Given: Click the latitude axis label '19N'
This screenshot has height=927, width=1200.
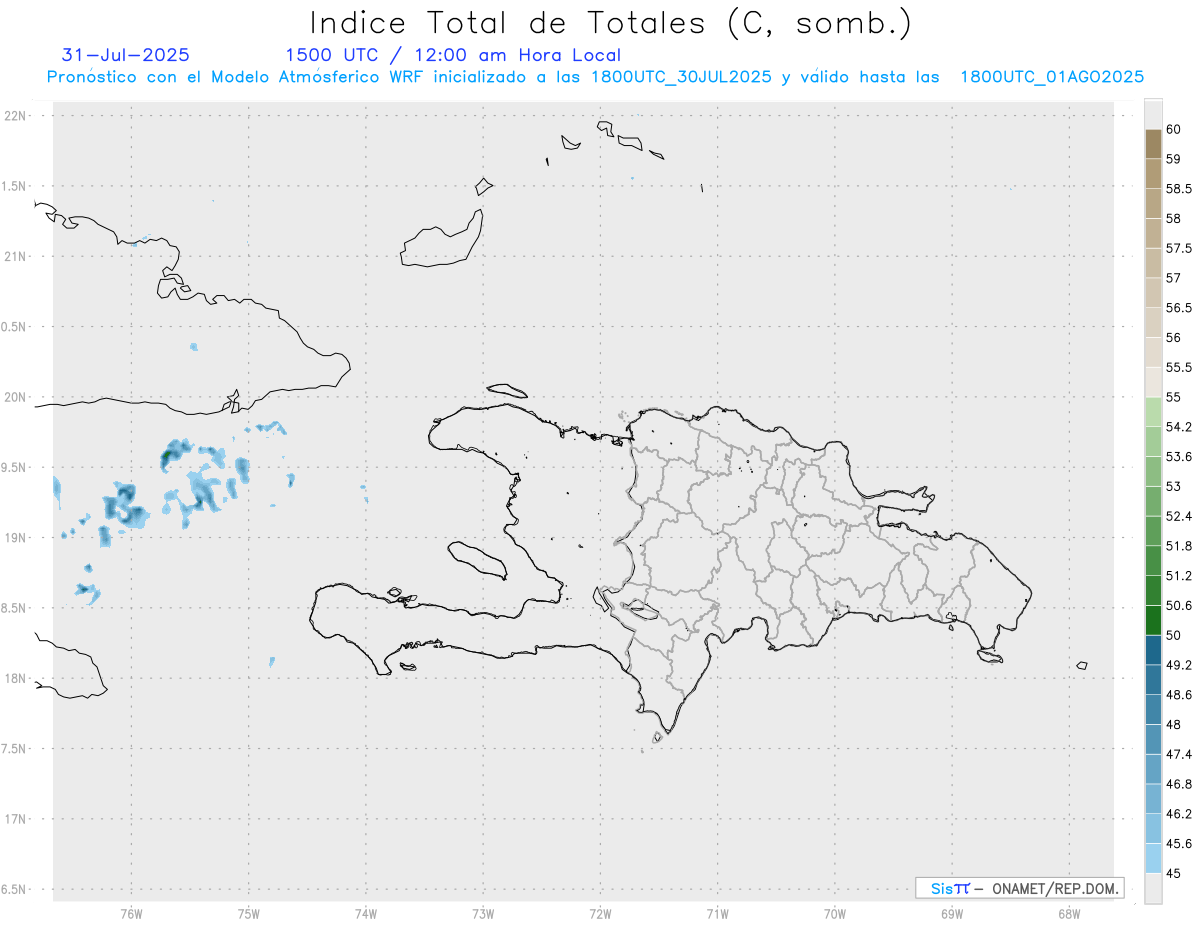Looking at the screenshot, I should coord(14,538).
